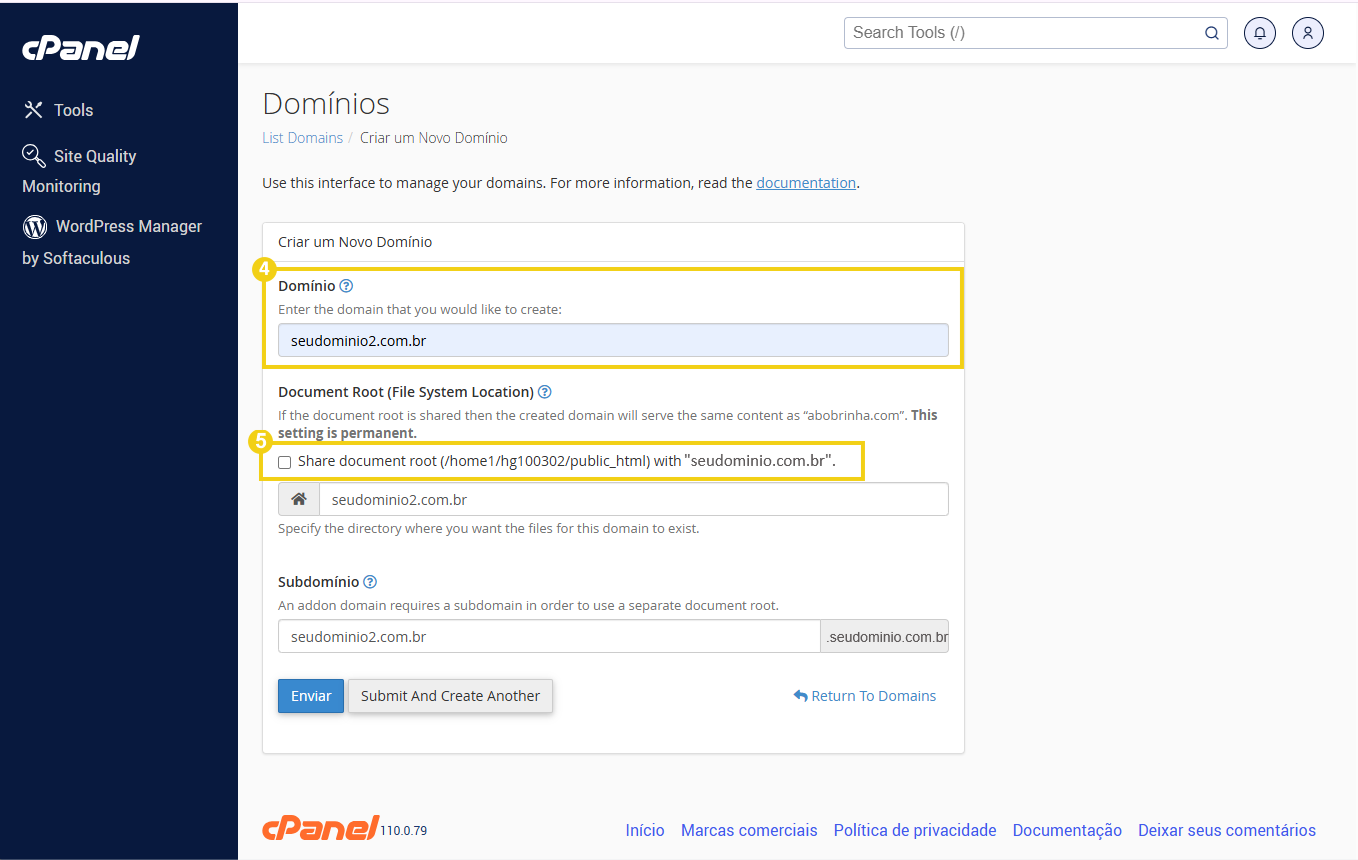Open the notifications bell
The image size is (1358, 860).
coord(1259,33)
